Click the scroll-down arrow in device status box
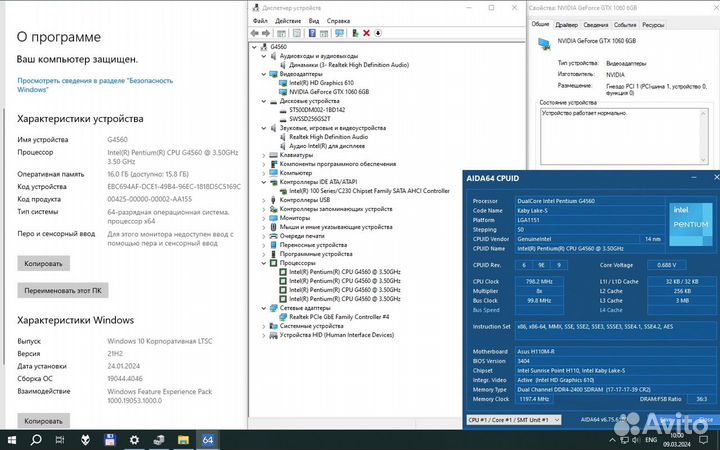The image size is (720, 450). 703,160
